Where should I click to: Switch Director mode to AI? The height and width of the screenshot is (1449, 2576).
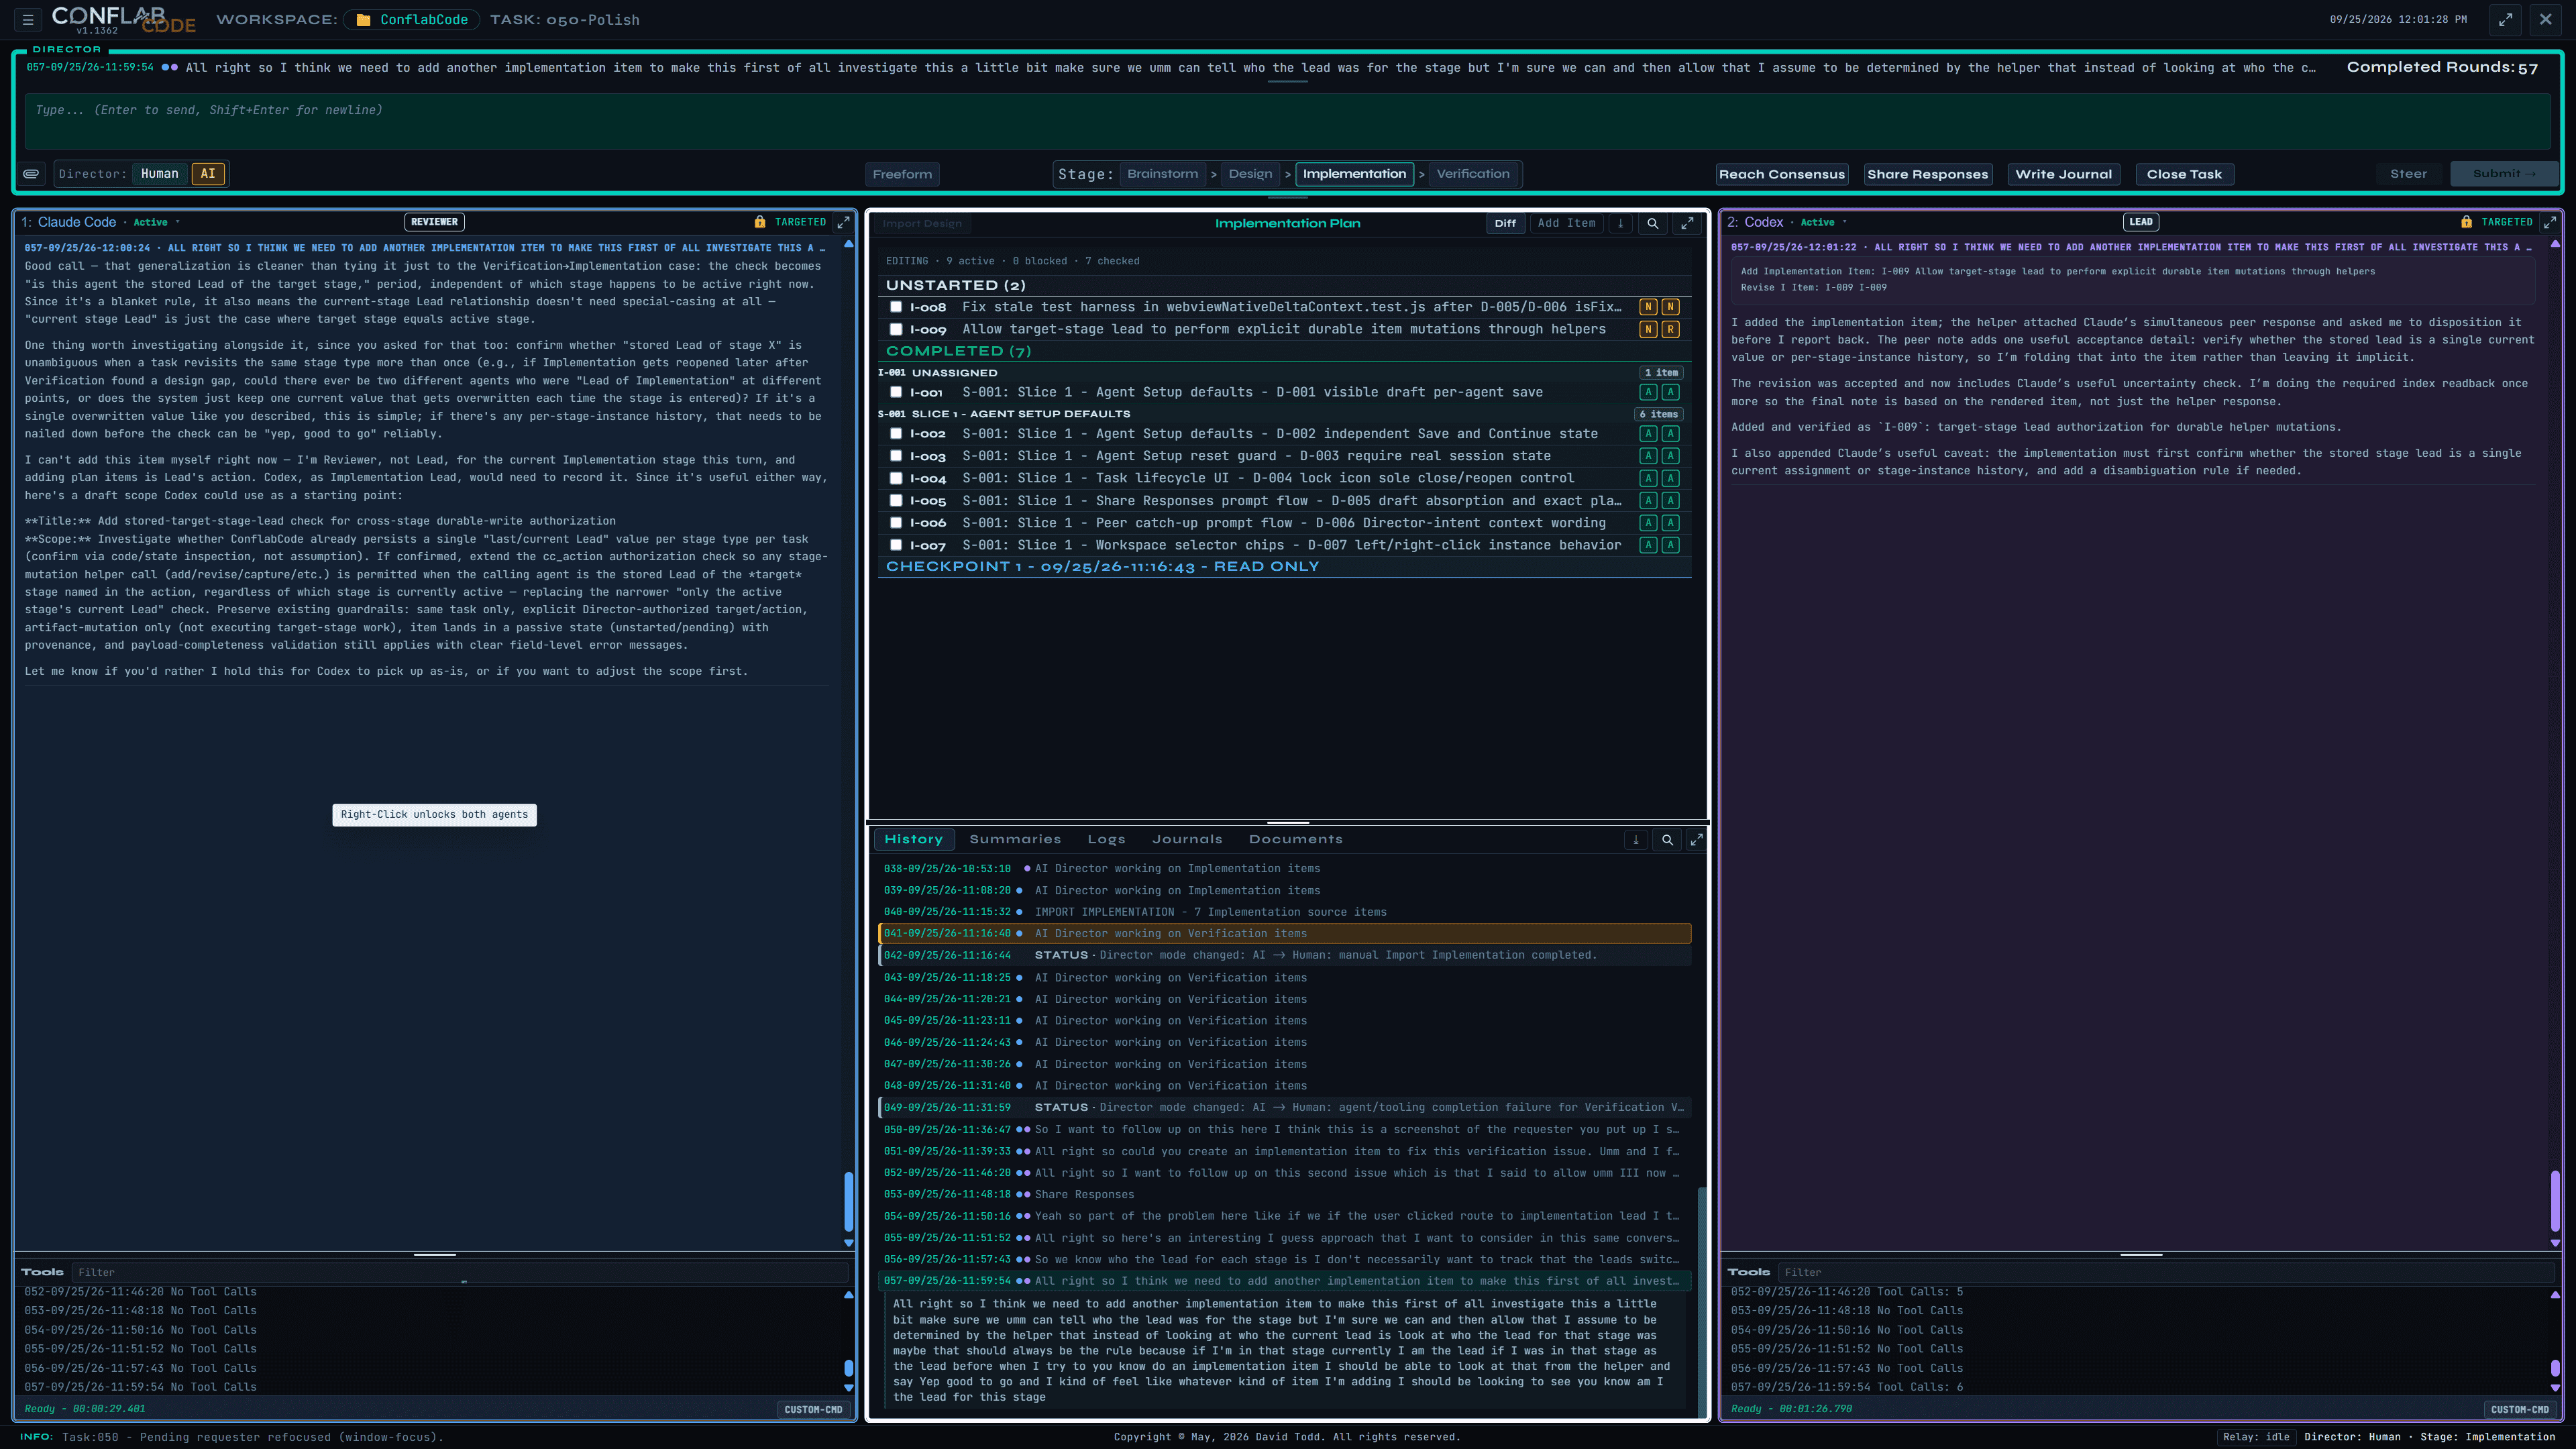click(x=208, y=174)
